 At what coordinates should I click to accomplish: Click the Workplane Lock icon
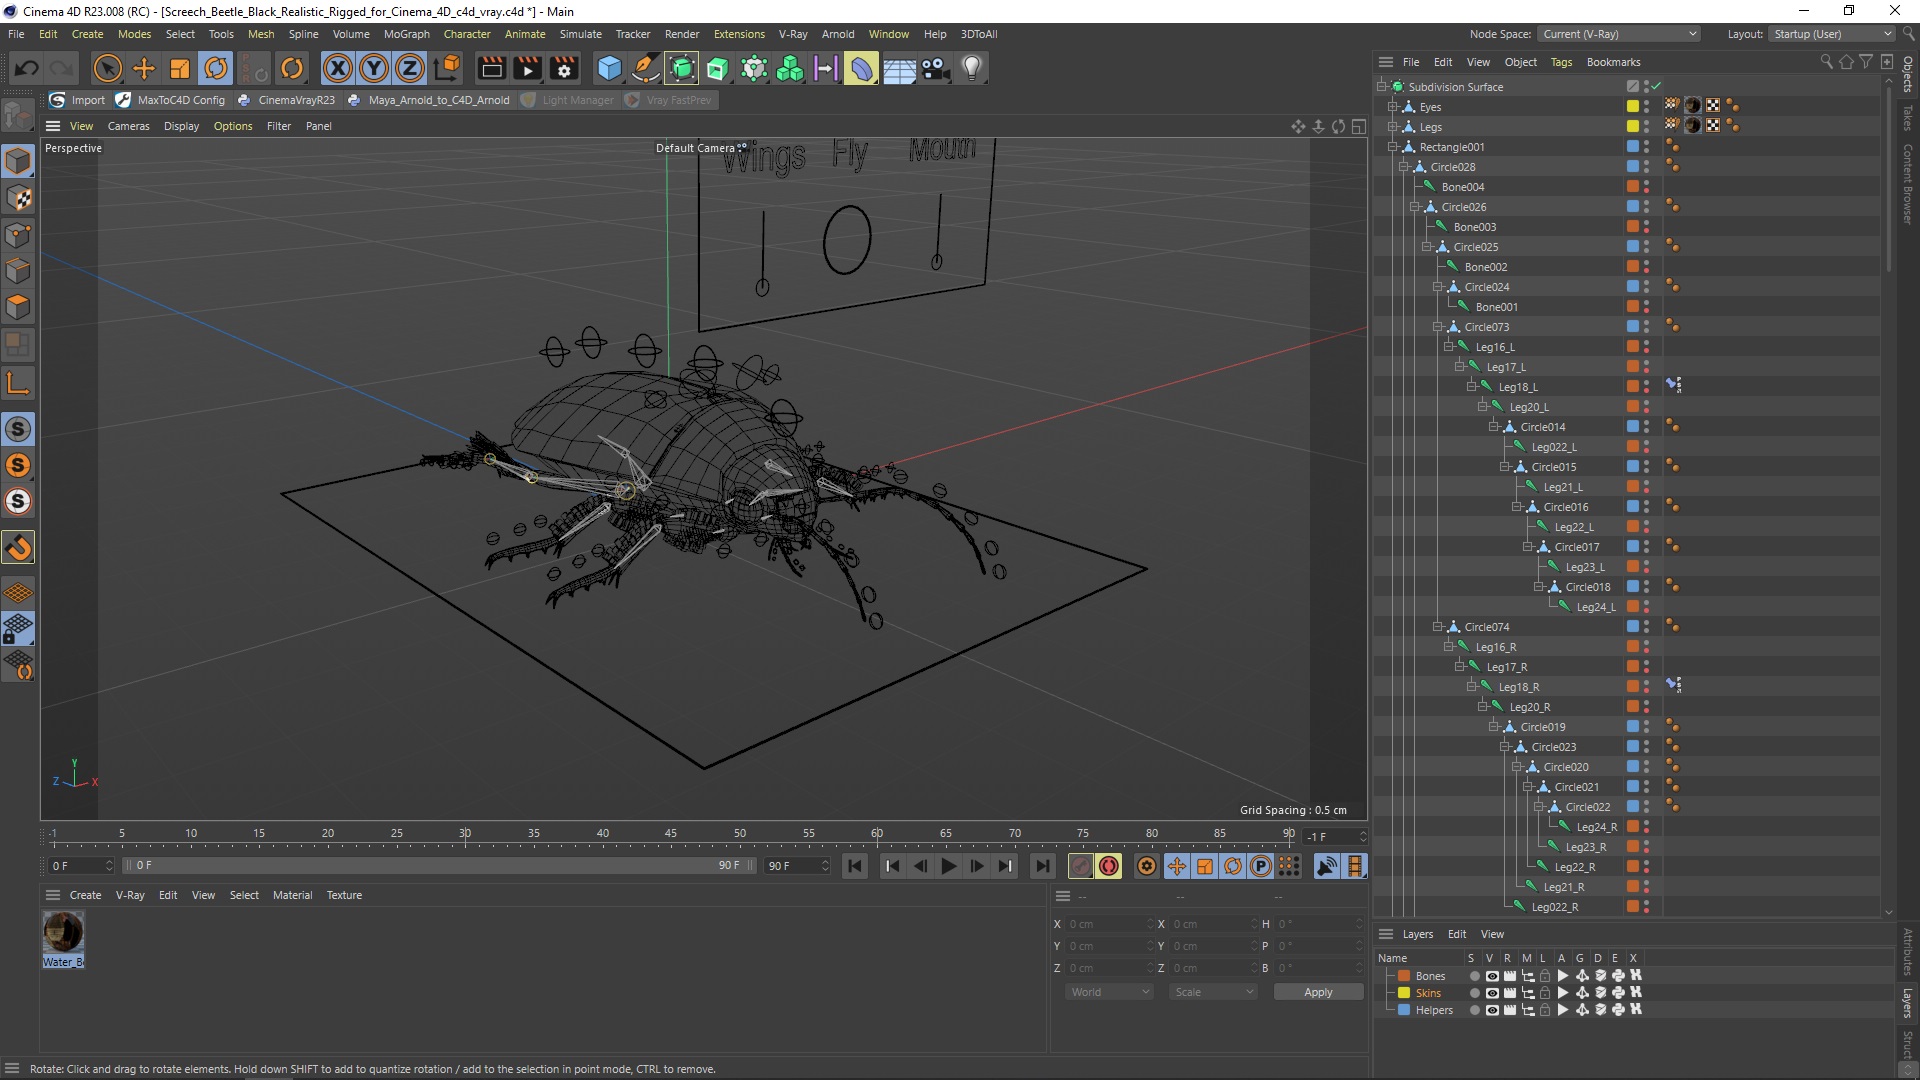click(18, 630)
